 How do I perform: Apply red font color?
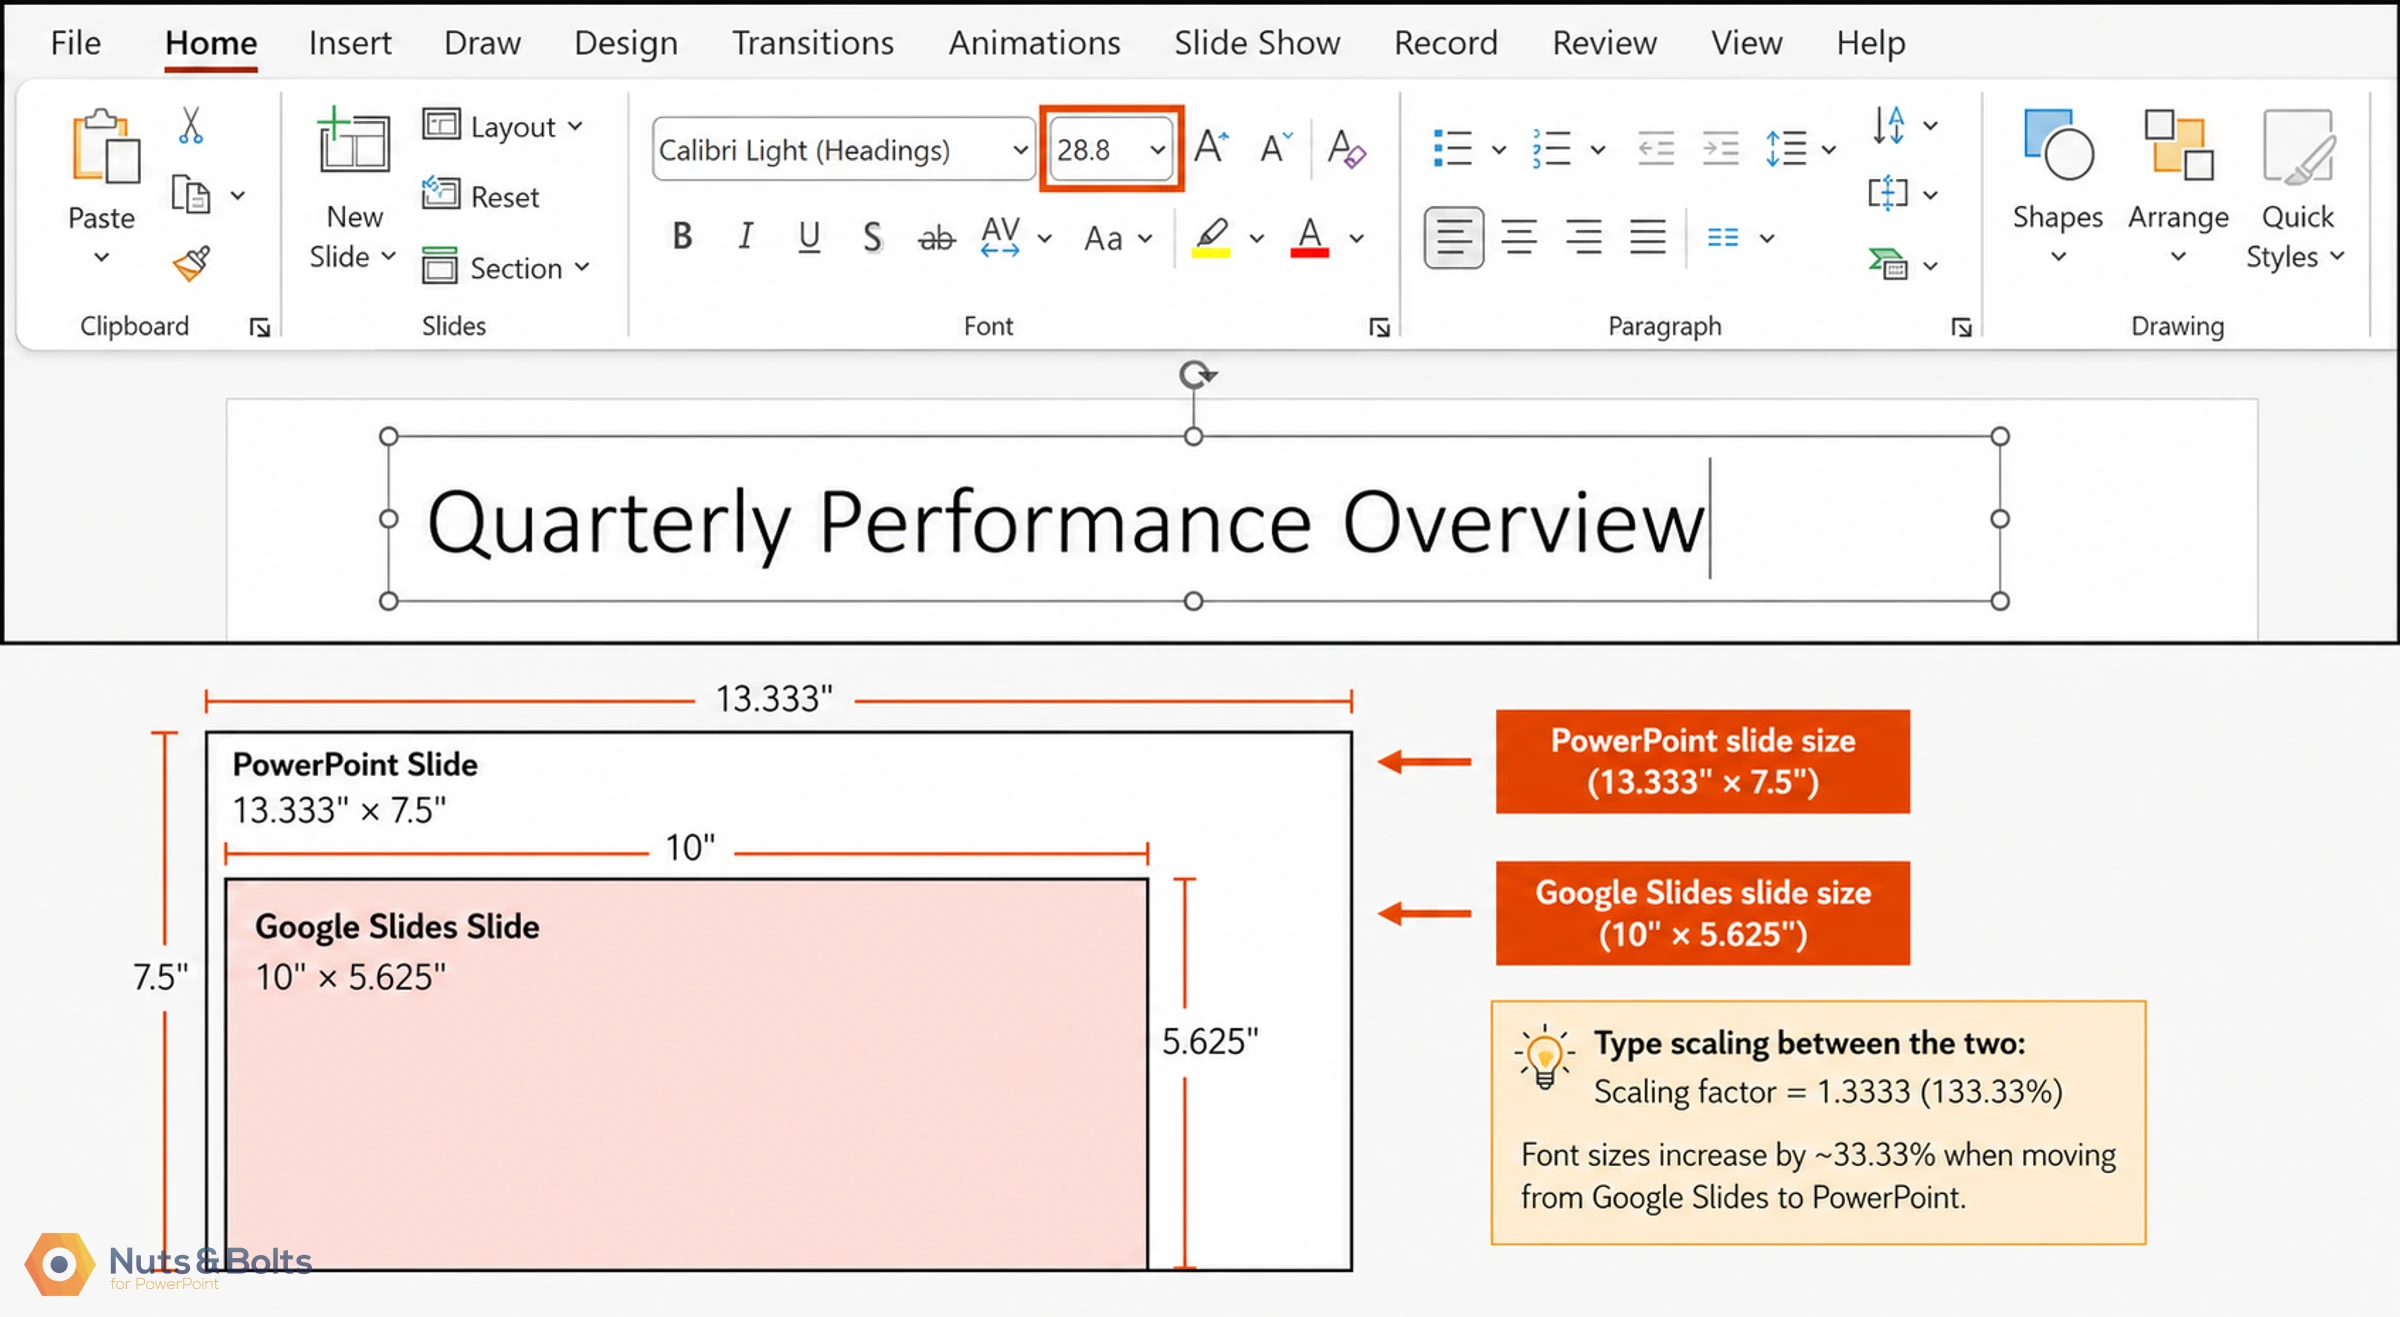coord(1310,238)
